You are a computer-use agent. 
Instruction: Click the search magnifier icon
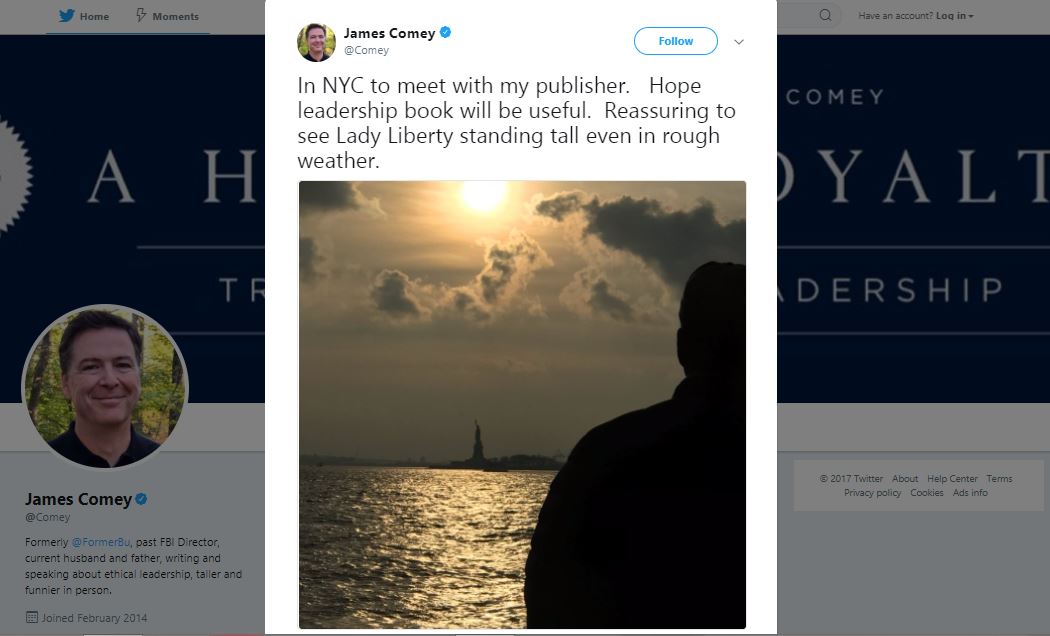tap(825, 15)
